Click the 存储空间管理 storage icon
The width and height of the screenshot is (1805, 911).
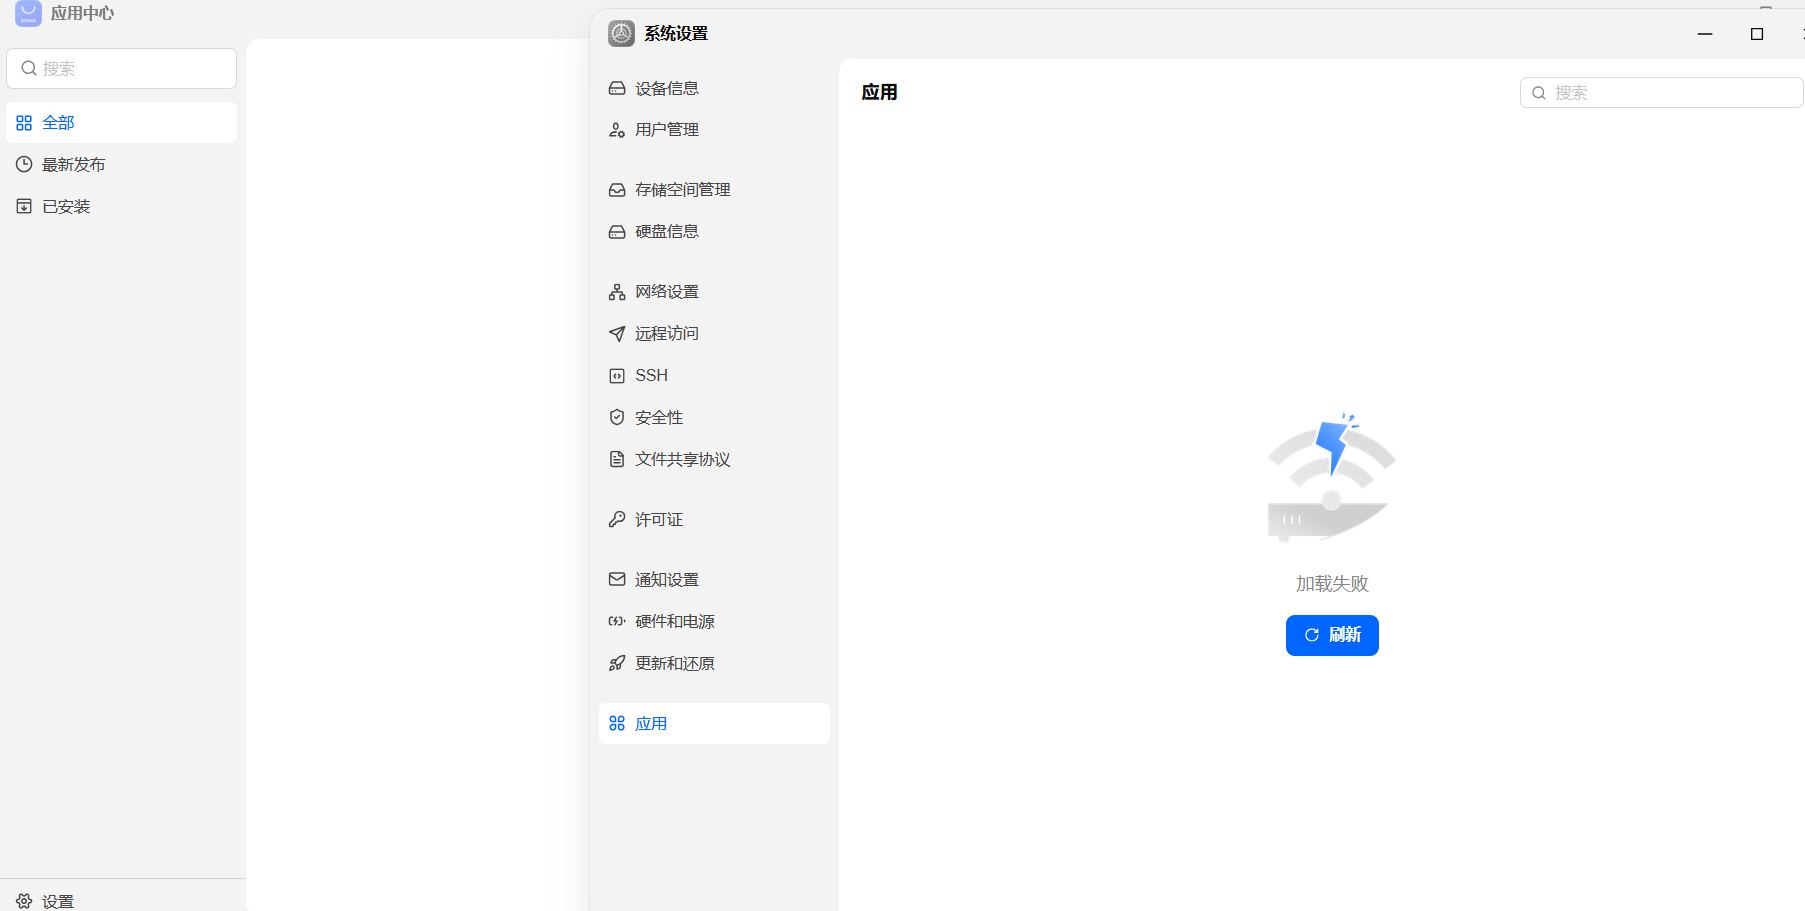pyautogui.click(x=617, y=190)
